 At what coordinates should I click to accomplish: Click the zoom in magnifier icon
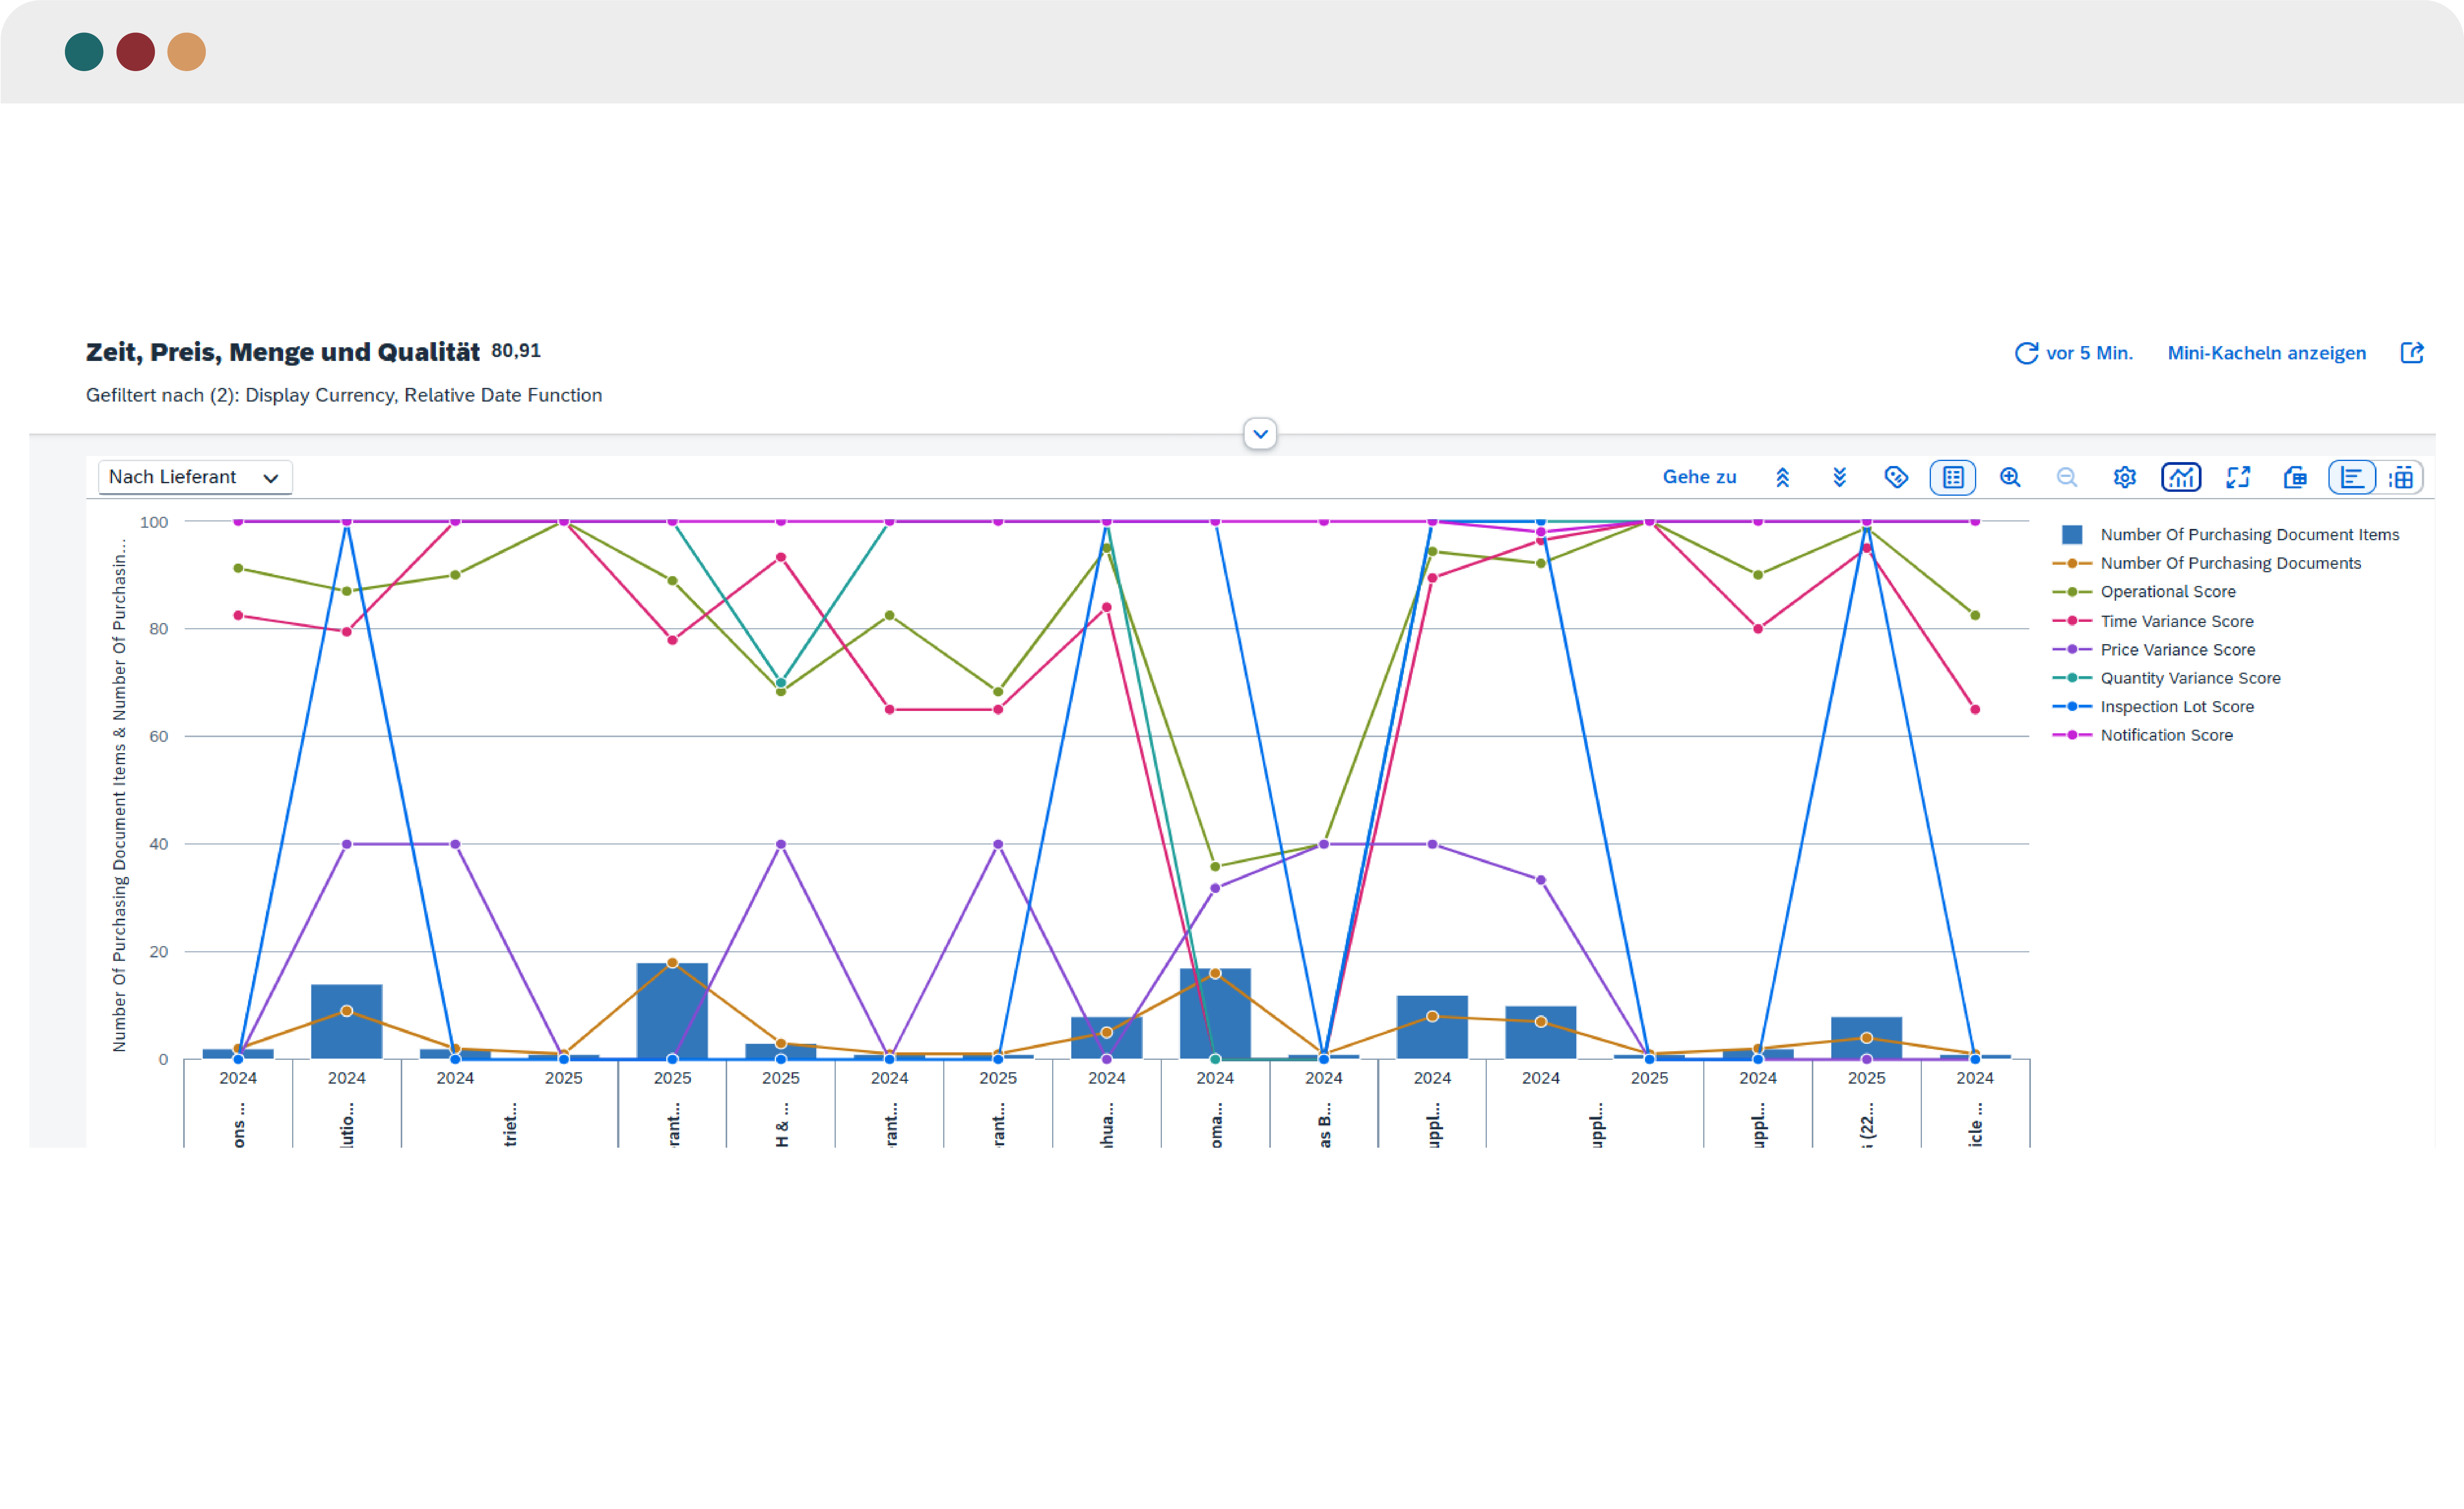[x=2010, y=478]
